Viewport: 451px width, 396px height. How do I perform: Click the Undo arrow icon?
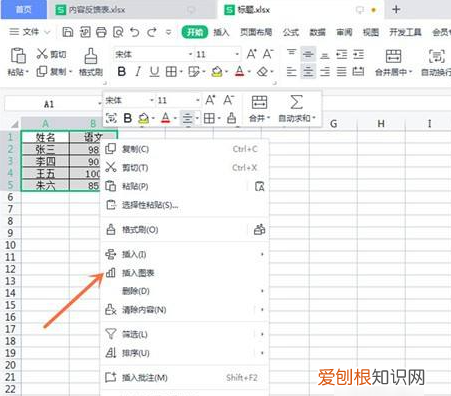(135, 32)
